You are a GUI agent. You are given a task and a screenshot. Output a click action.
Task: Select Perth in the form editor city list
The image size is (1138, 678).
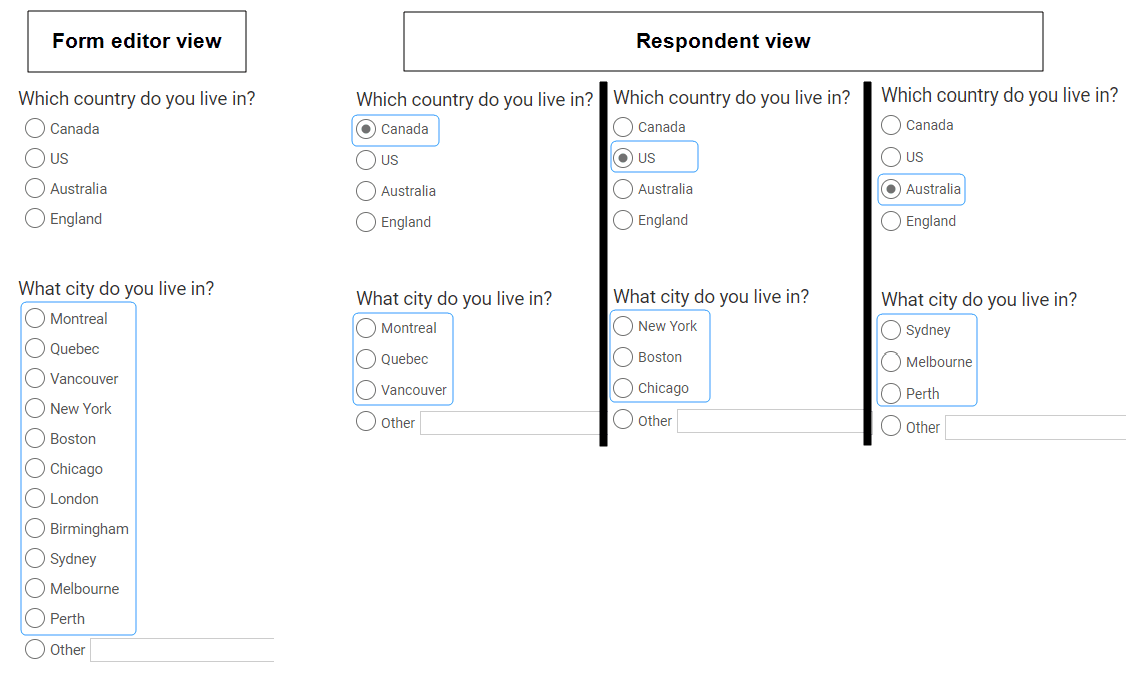click(36, 618)
